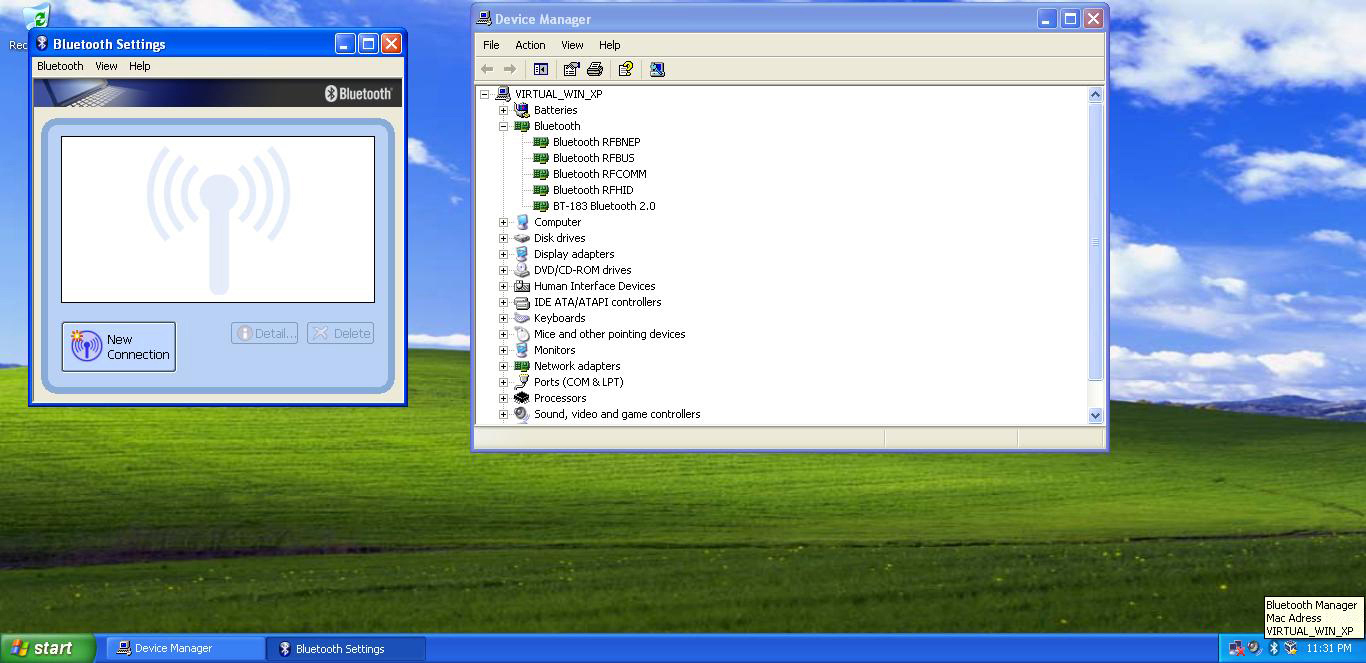1366x663 pixels.
Task: Select Bluetooth RFBUS in the tree
Action: 593,158
